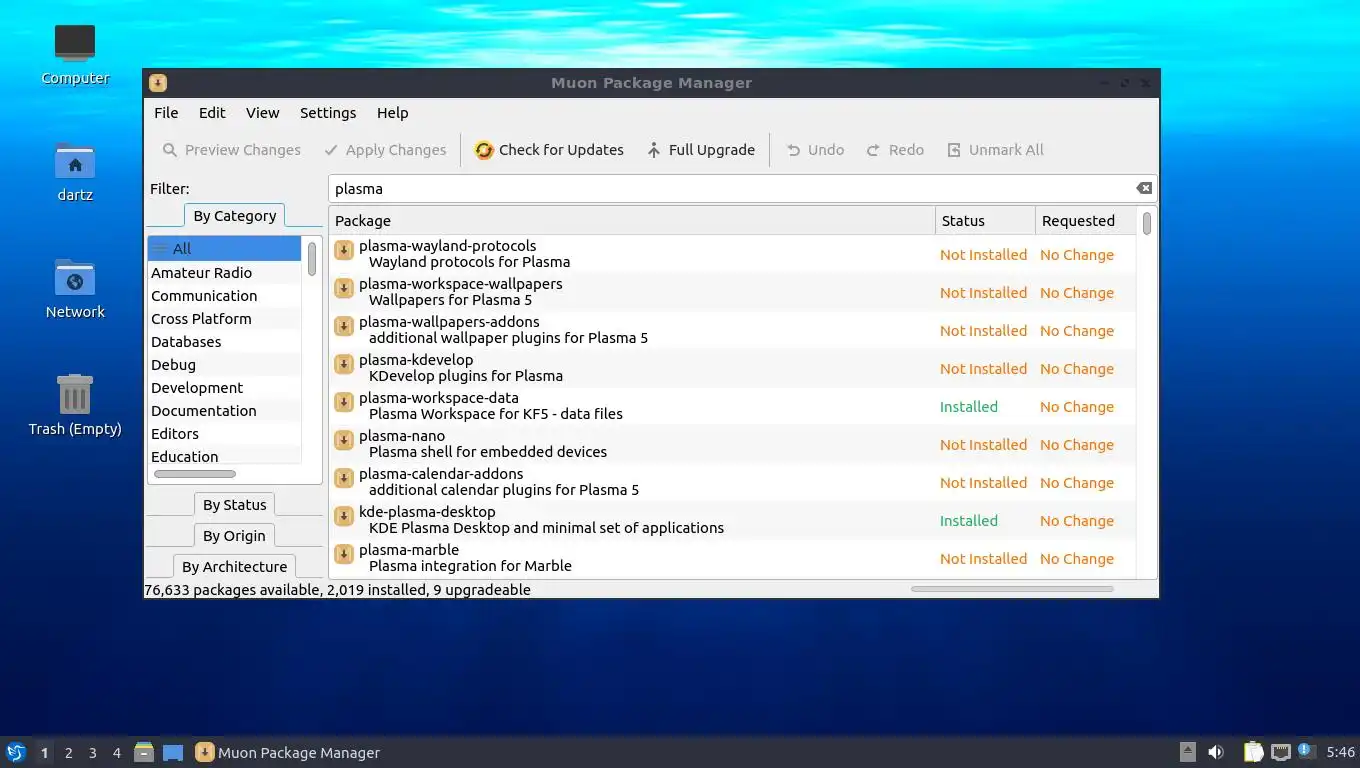Image resolution: width=1360 pixels, height=768 pixels.
Task: Select the All category
Action: (x=224, y=249)
